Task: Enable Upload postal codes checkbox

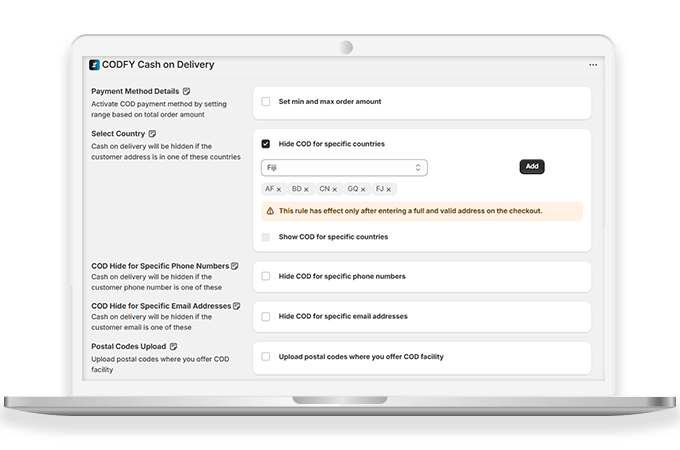Action: tap(266, 356)
